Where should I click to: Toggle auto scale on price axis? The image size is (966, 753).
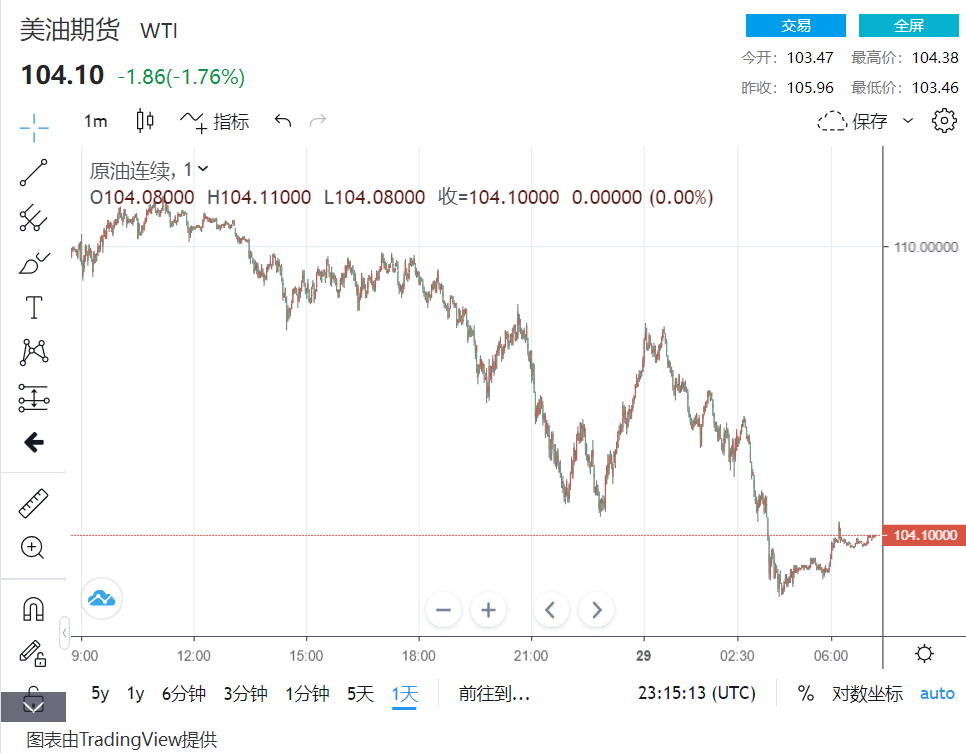click(937, 693)
